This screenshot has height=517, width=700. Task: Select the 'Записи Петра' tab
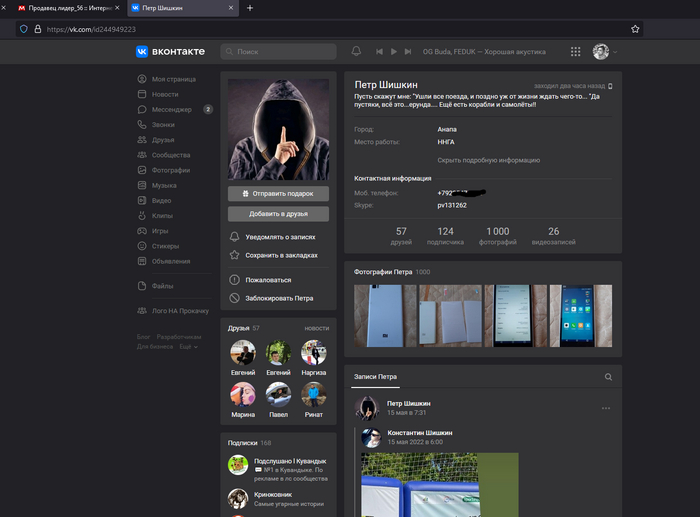pos(374,377)
